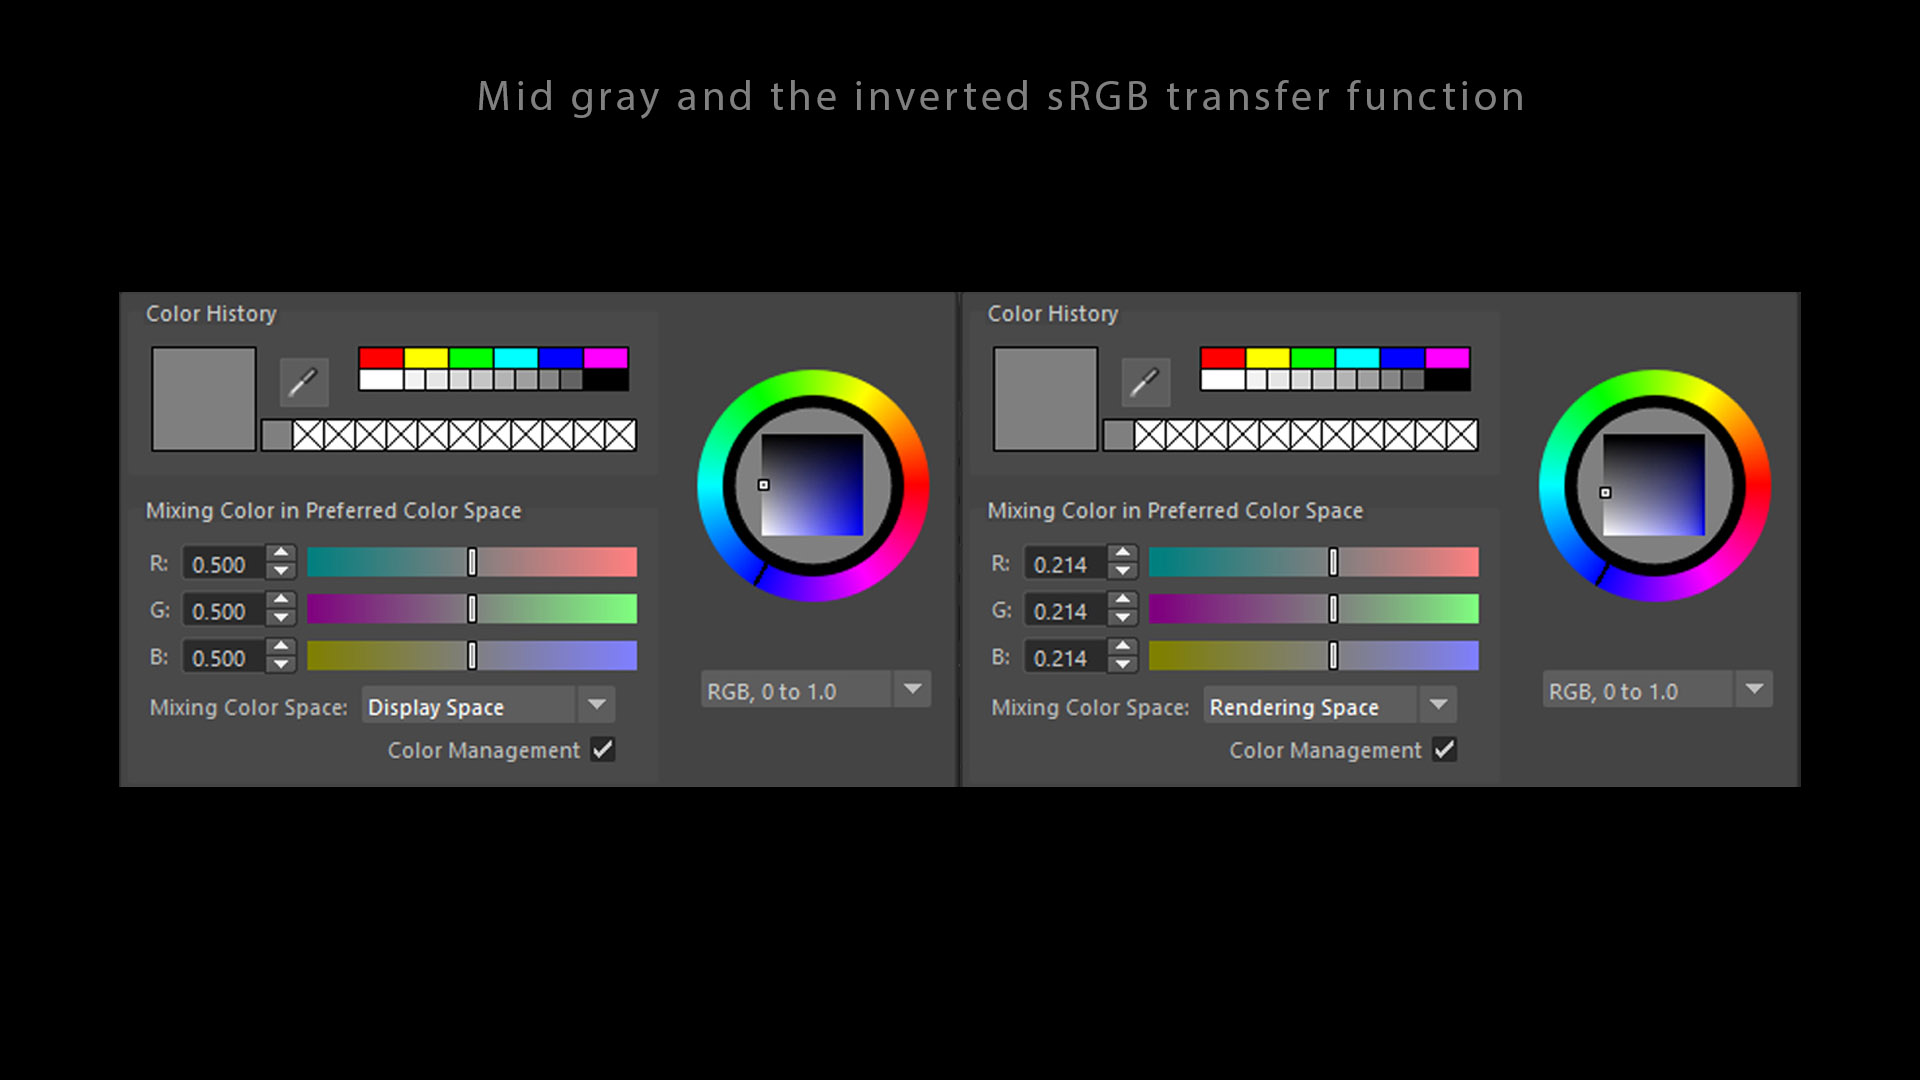Click the G field showing 0.500
1920x1080 pixels.
point(224,611)
